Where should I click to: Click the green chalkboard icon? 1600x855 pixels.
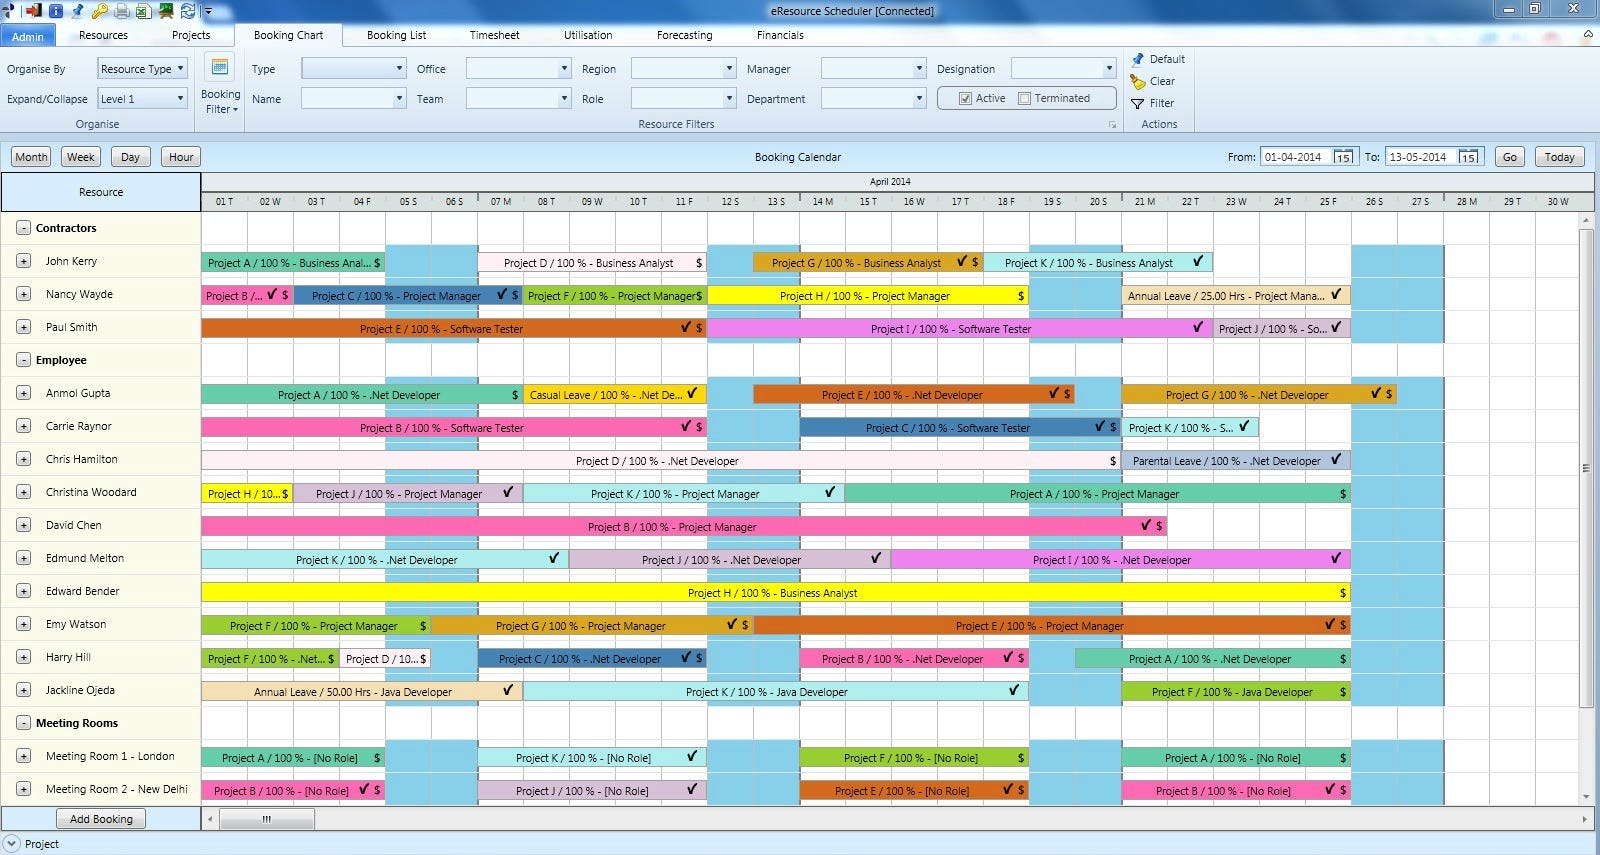165,11
